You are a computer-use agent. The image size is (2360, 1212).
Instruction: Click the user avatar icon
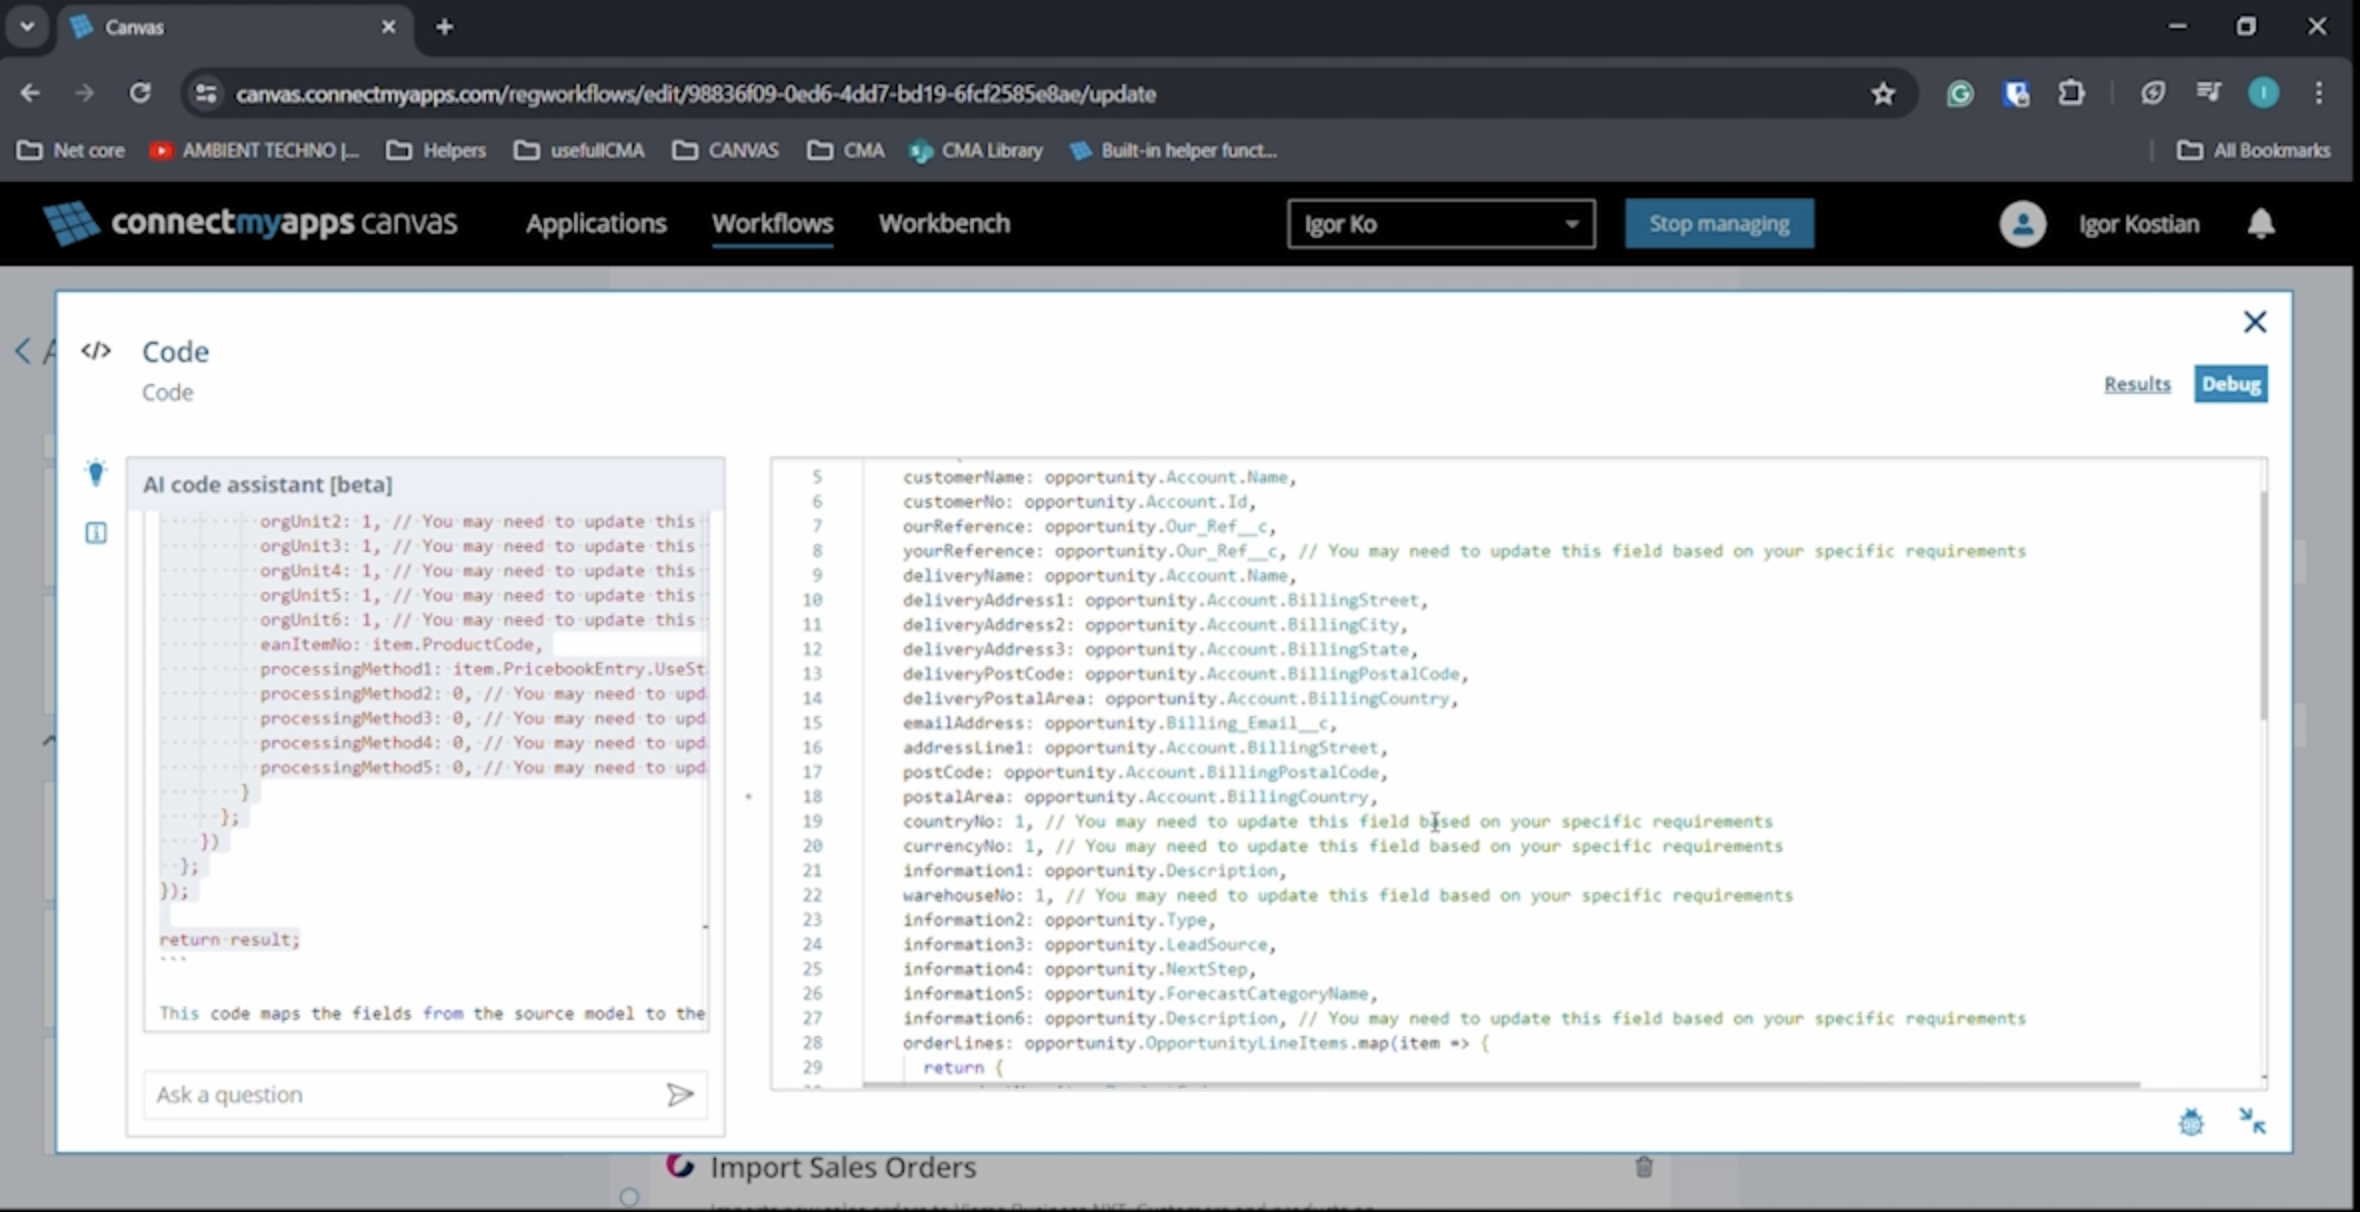2022,223
